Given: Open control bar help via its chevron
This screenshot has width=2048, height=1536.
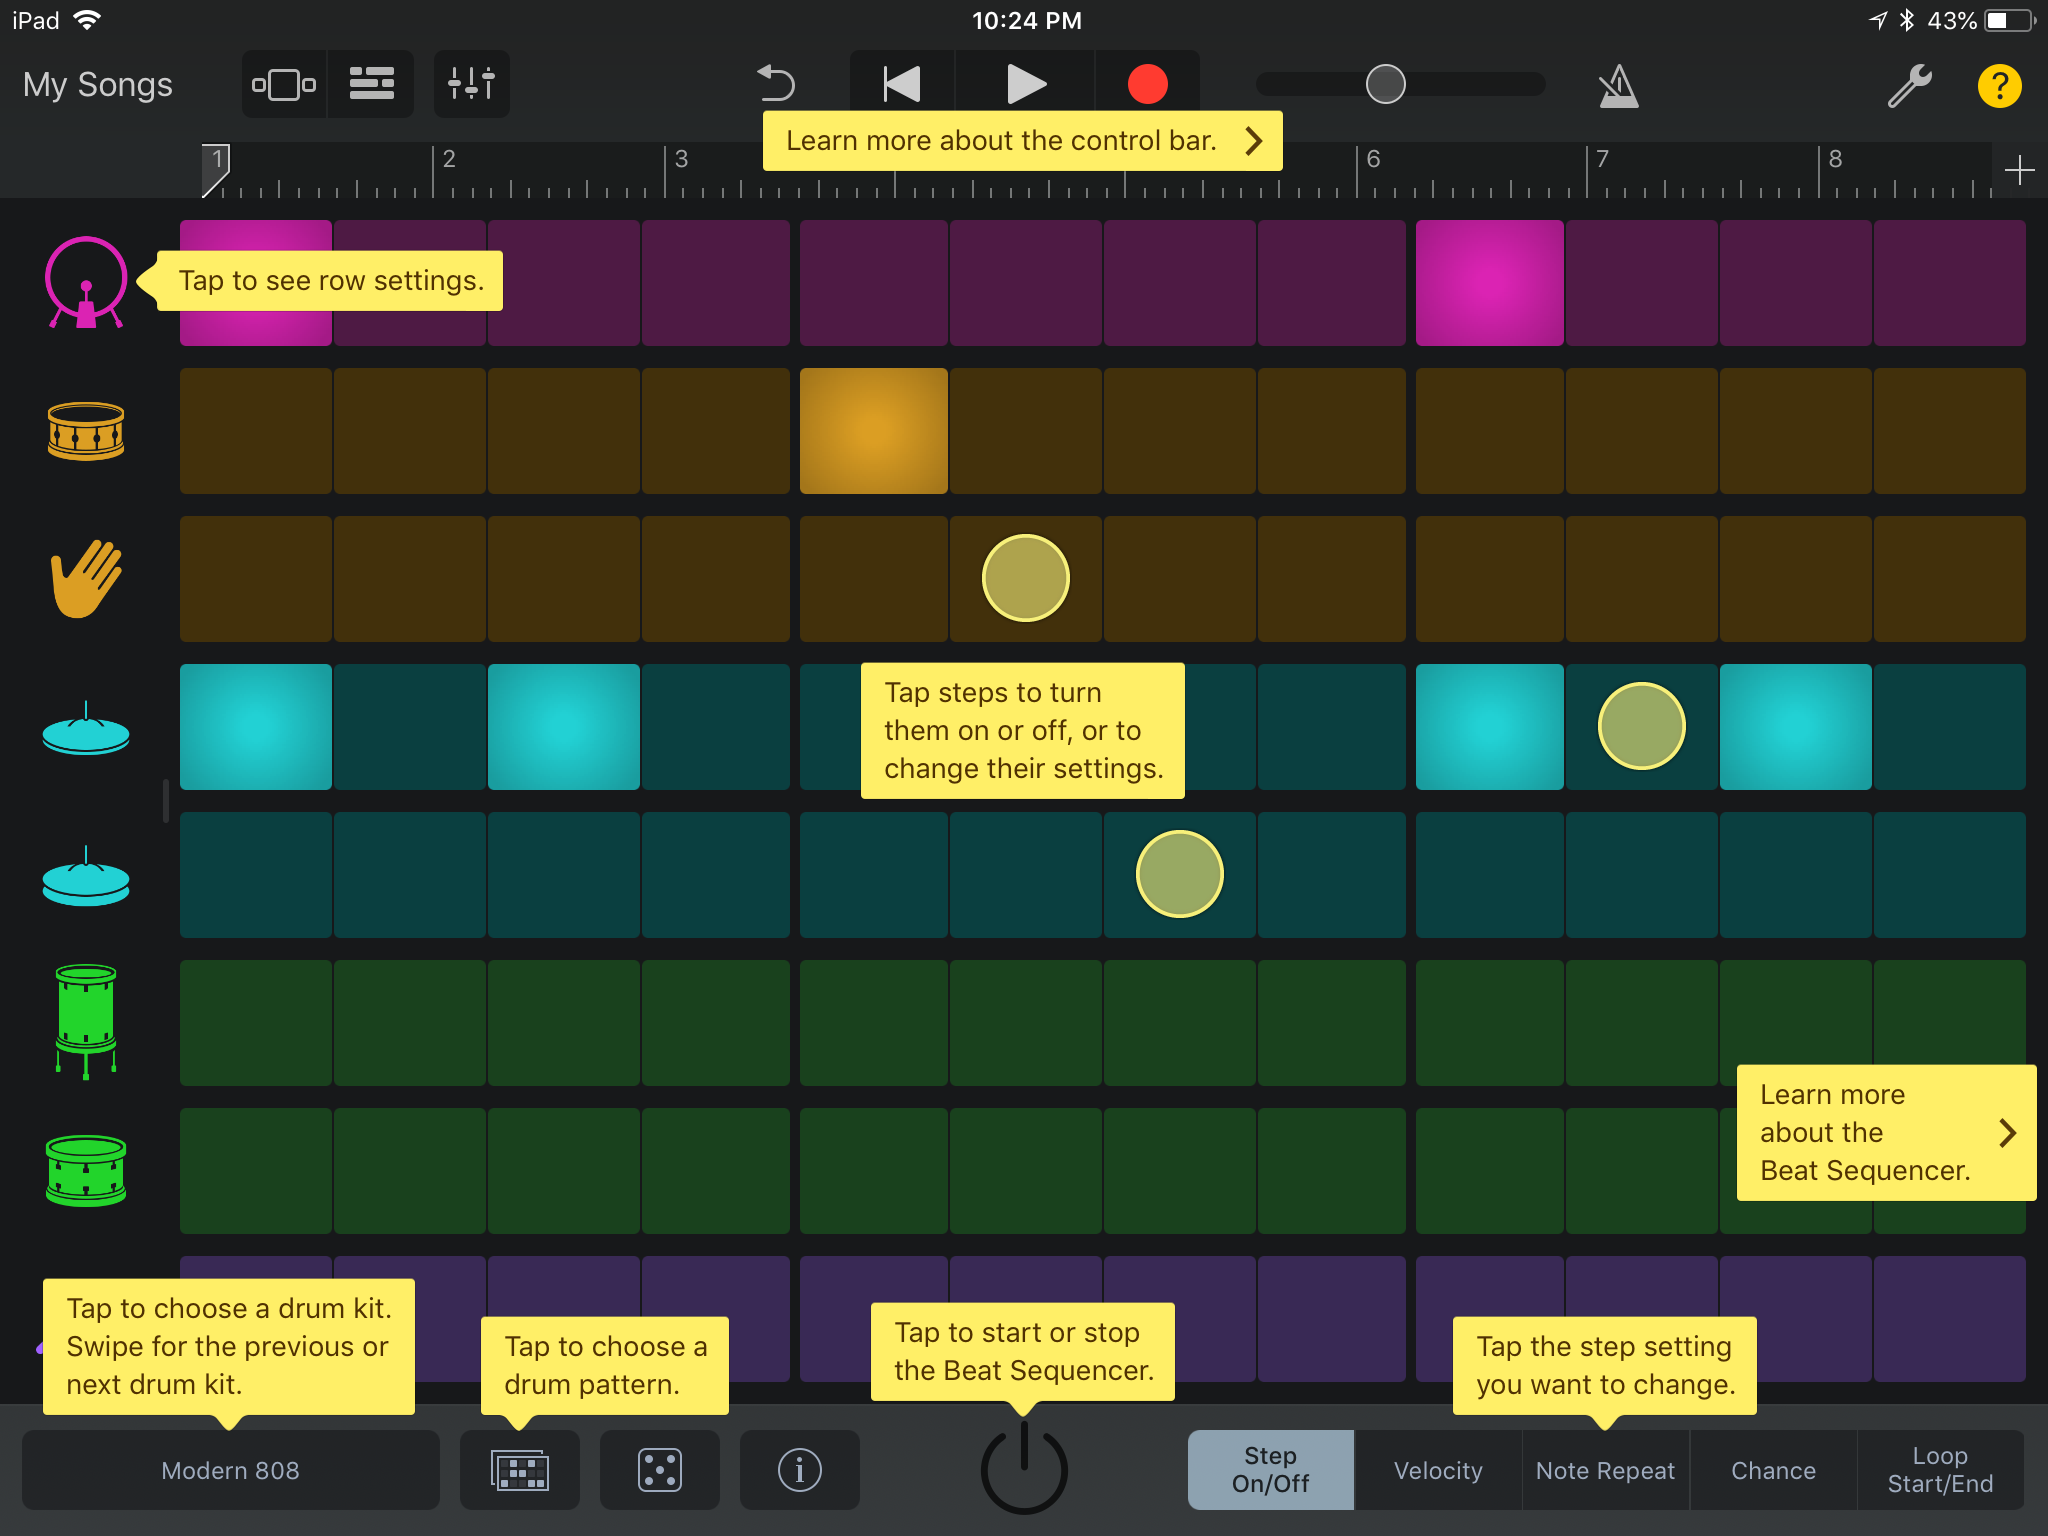Looking at the screenshot, I should [x=1254, y=141].
